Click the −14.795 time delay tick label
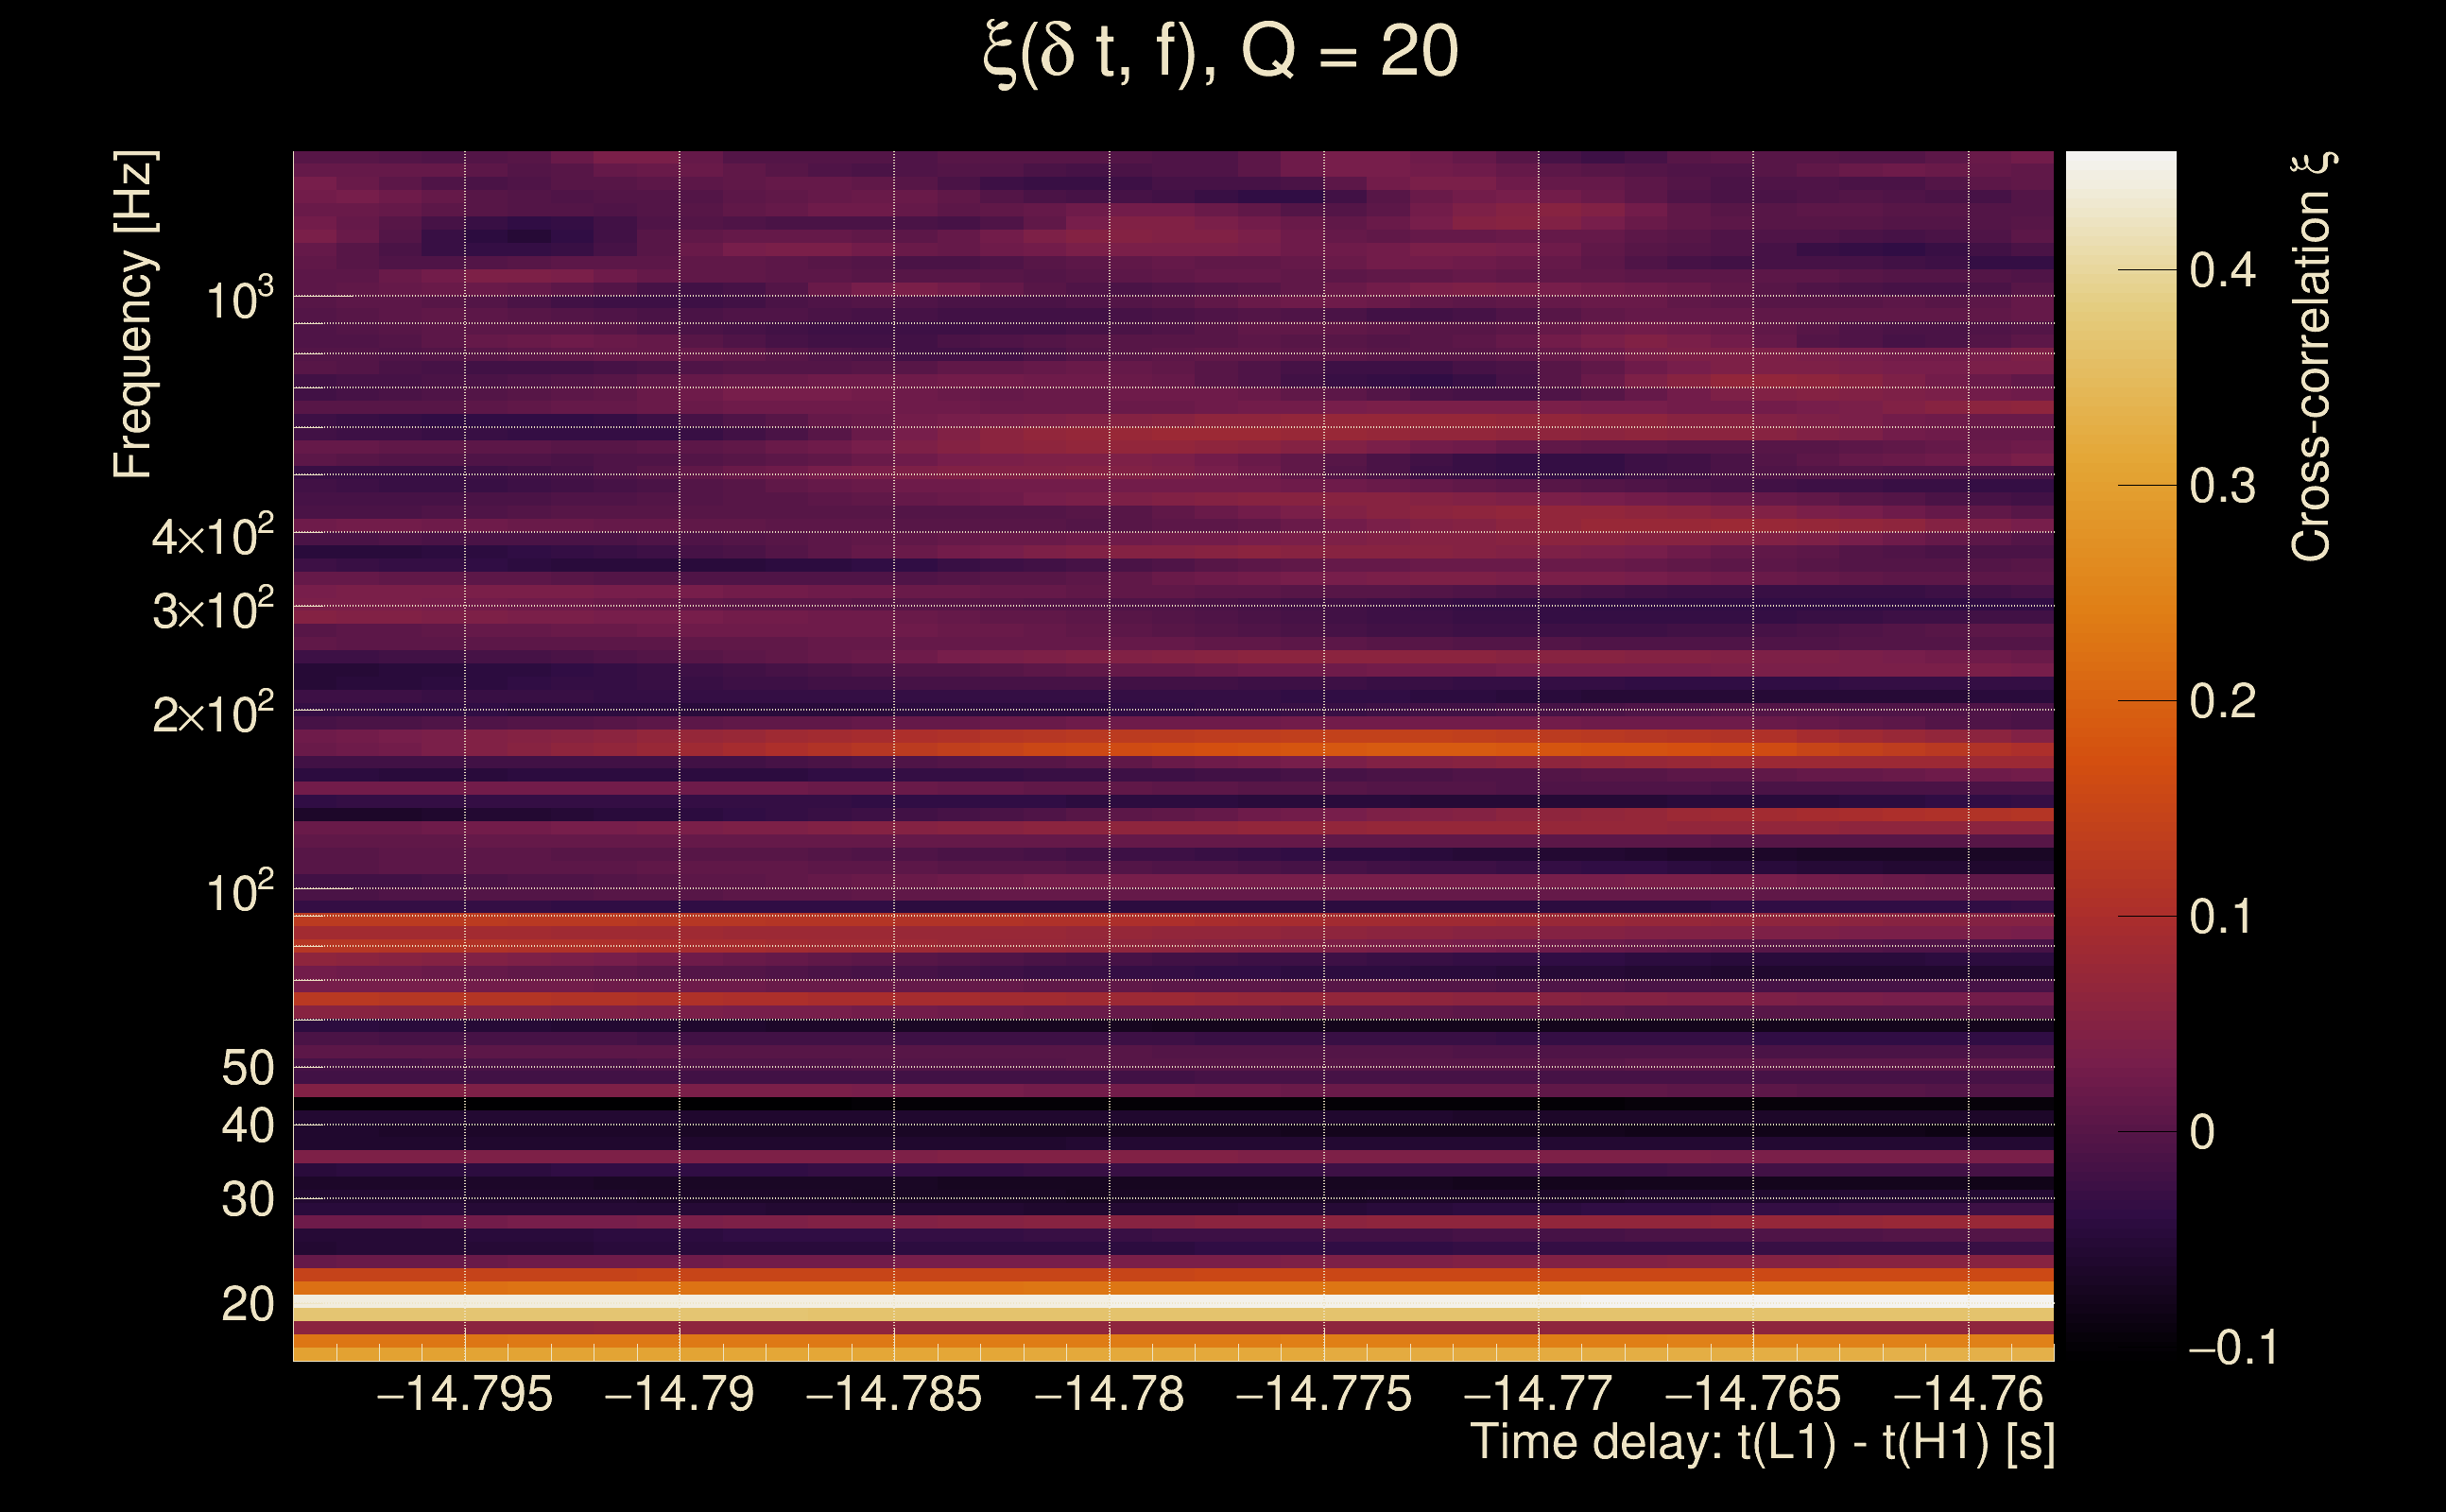2446x1512 pixels. pos(464,1394)
